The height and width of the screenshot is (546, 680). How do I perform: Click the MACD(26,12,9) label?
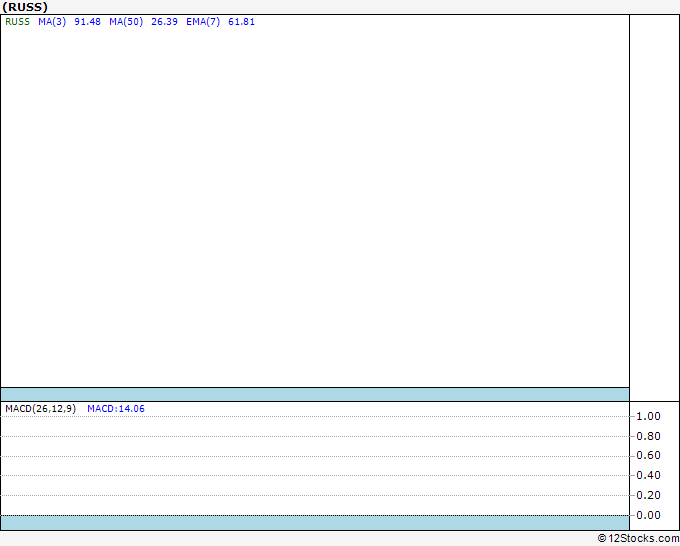pos(40,409)
